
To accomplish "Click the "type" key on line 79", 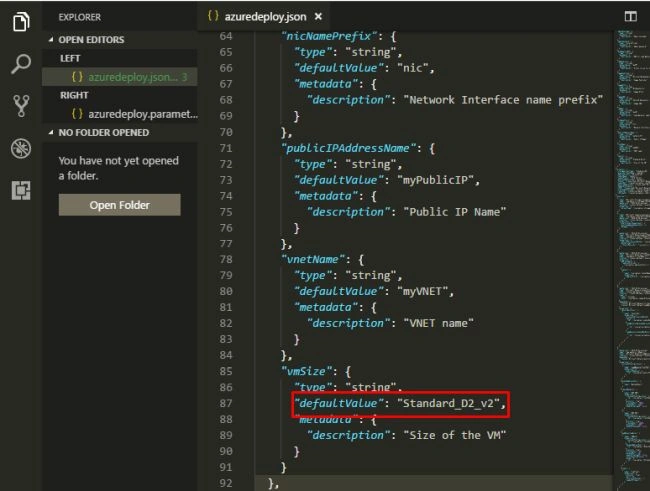I will click(x=313, y=275).
